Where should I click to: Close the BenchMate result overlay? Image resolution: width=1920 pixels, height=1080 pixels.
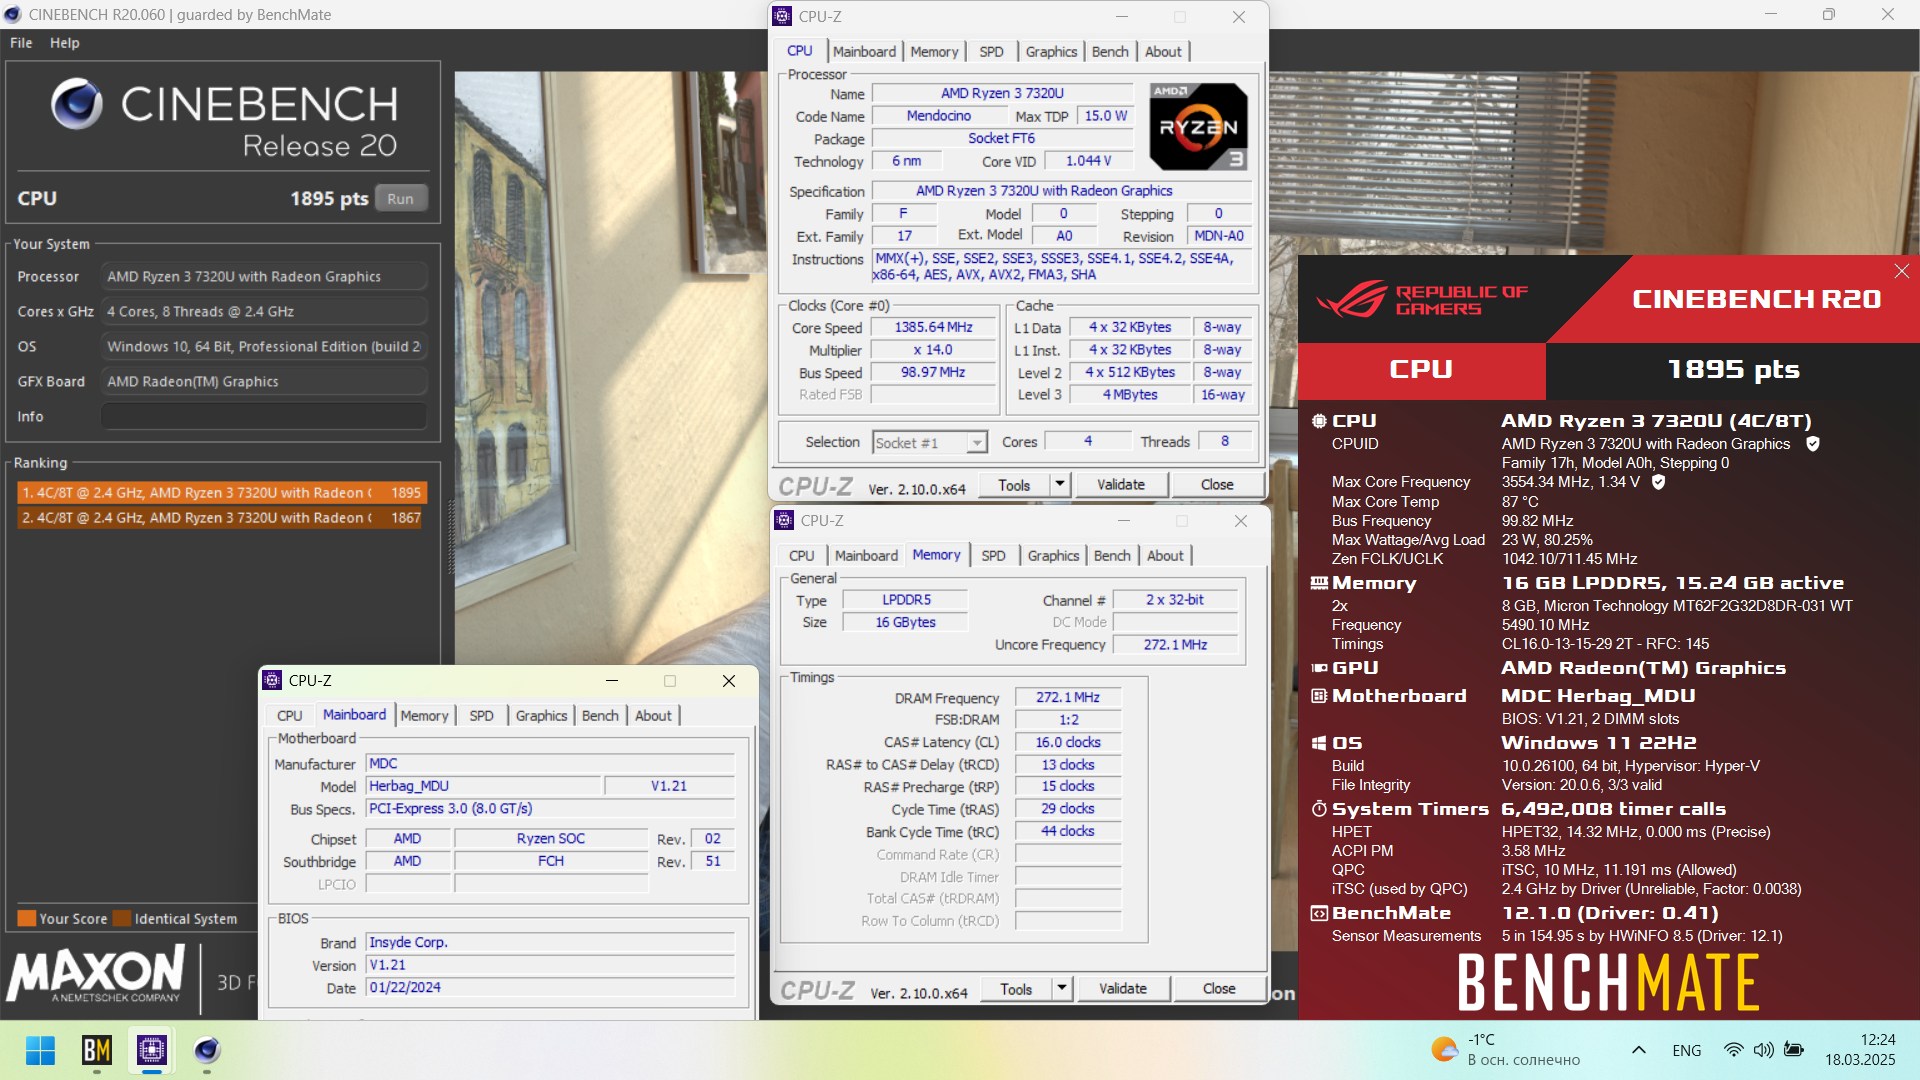click(x=1901, y=271)
